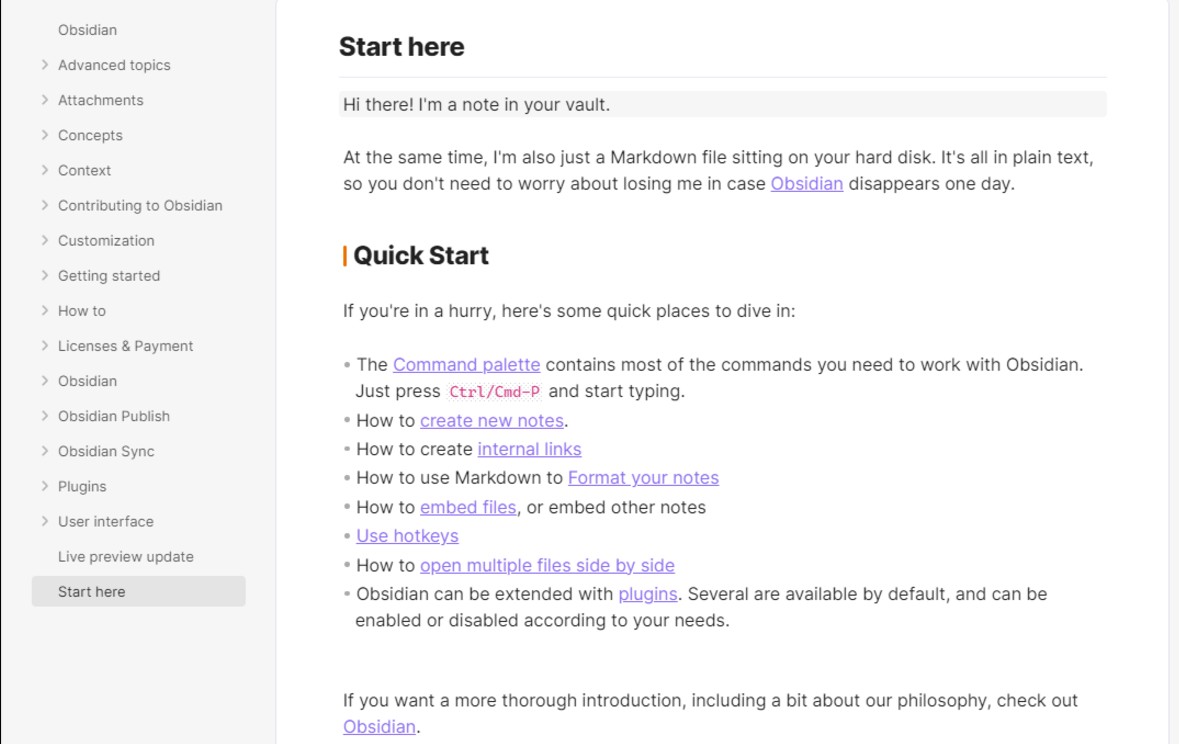Follow the Format your notes link
This screenshot has height=744, width=1179.
(643, 478)
